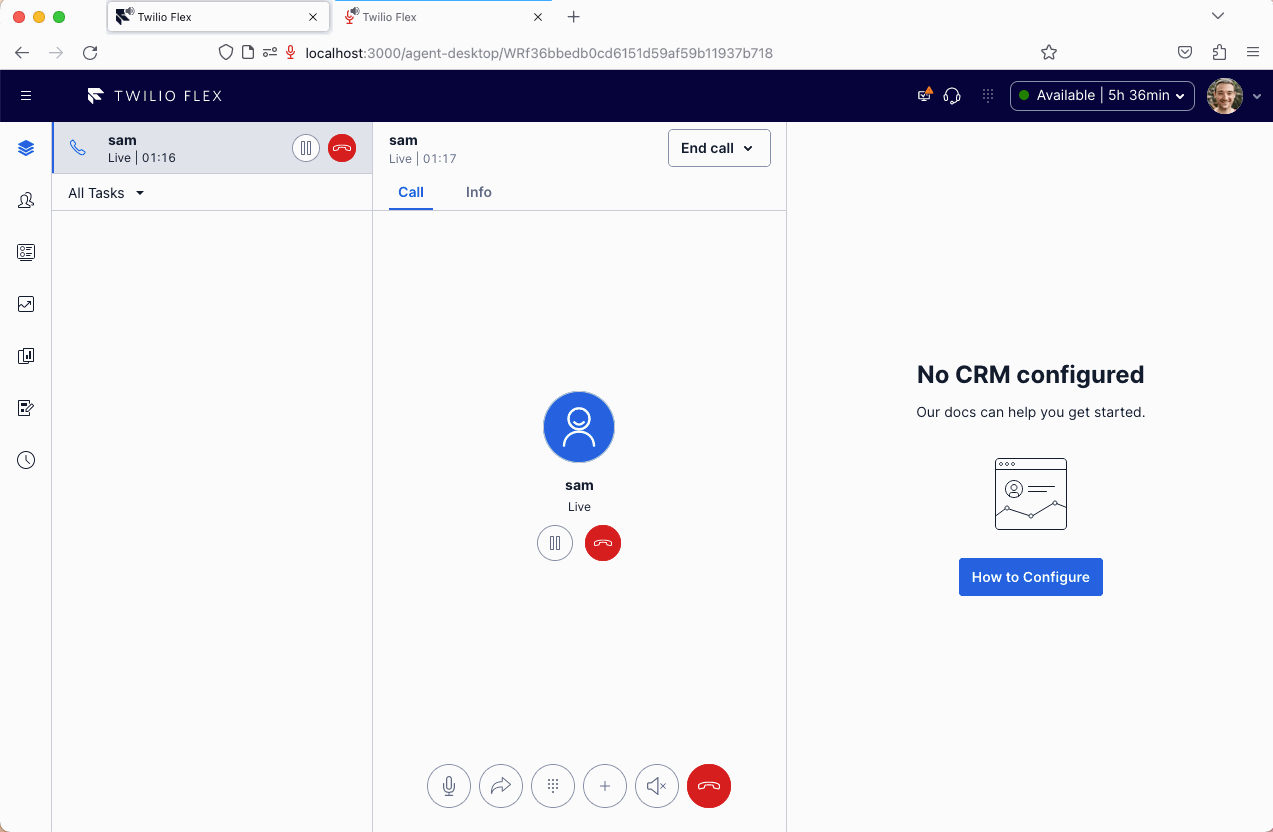Select the sam live call task row
The height and width of the screenshot is (832, 1273).
tap(212, 148)
